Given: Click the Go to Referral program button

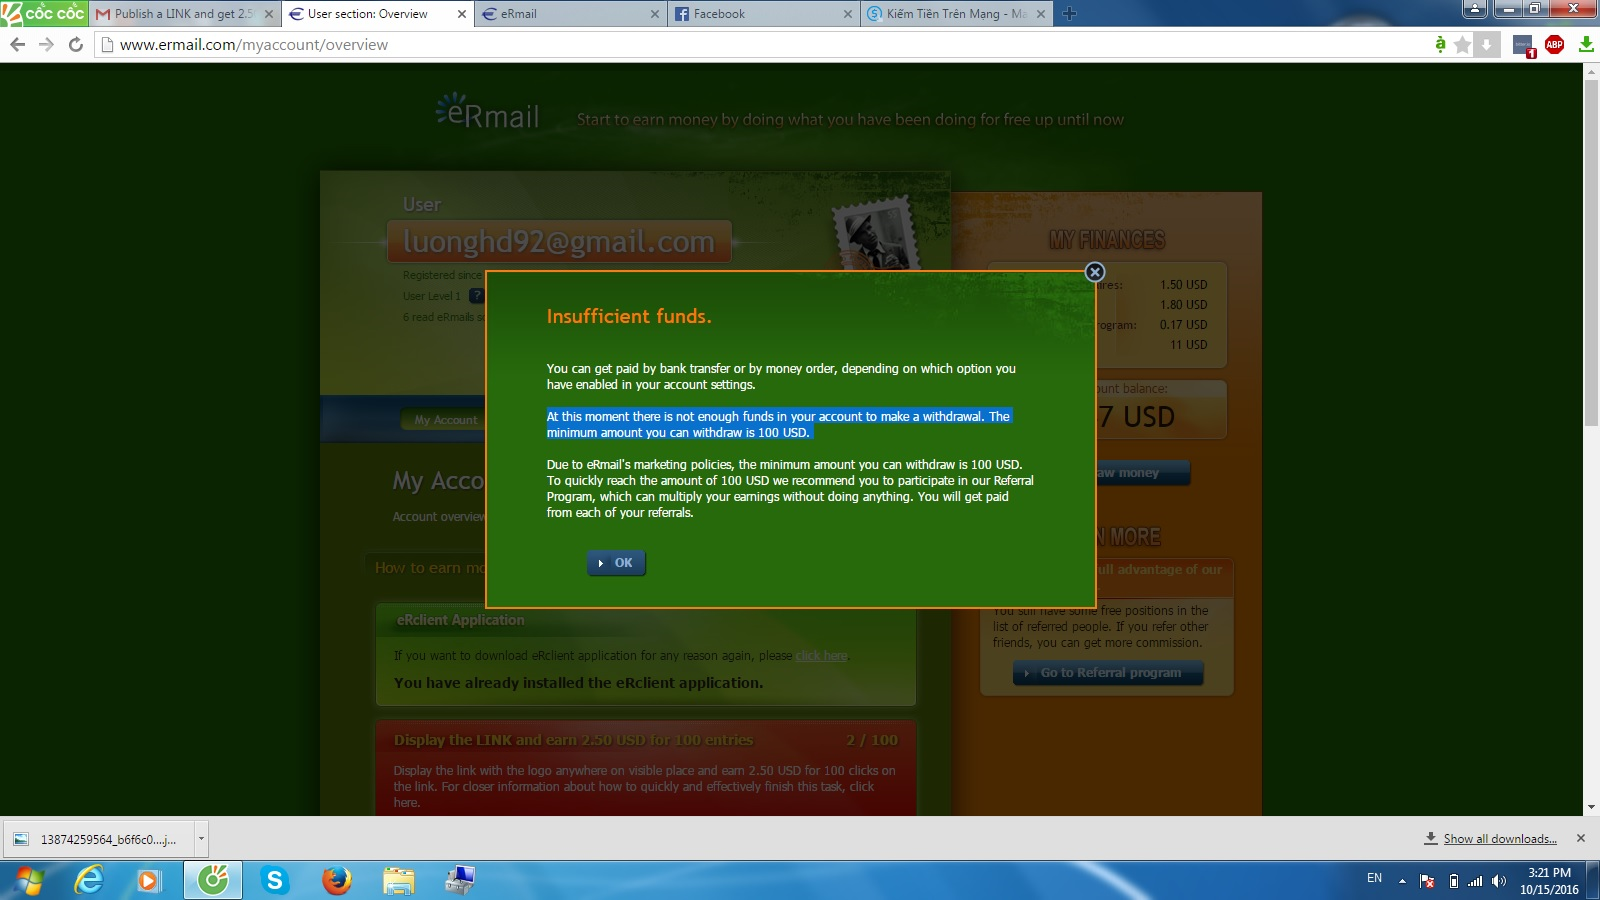Looking at the screenshot, I should coord(1108,673).
